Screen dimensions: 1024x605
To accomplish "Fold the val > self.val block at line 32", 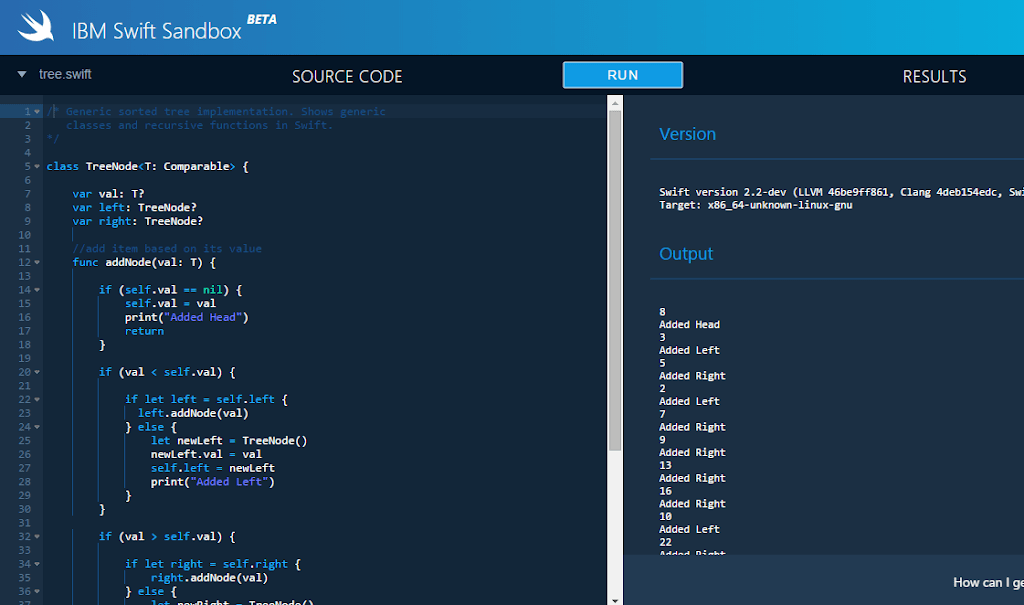I will [x=37, y=536].
